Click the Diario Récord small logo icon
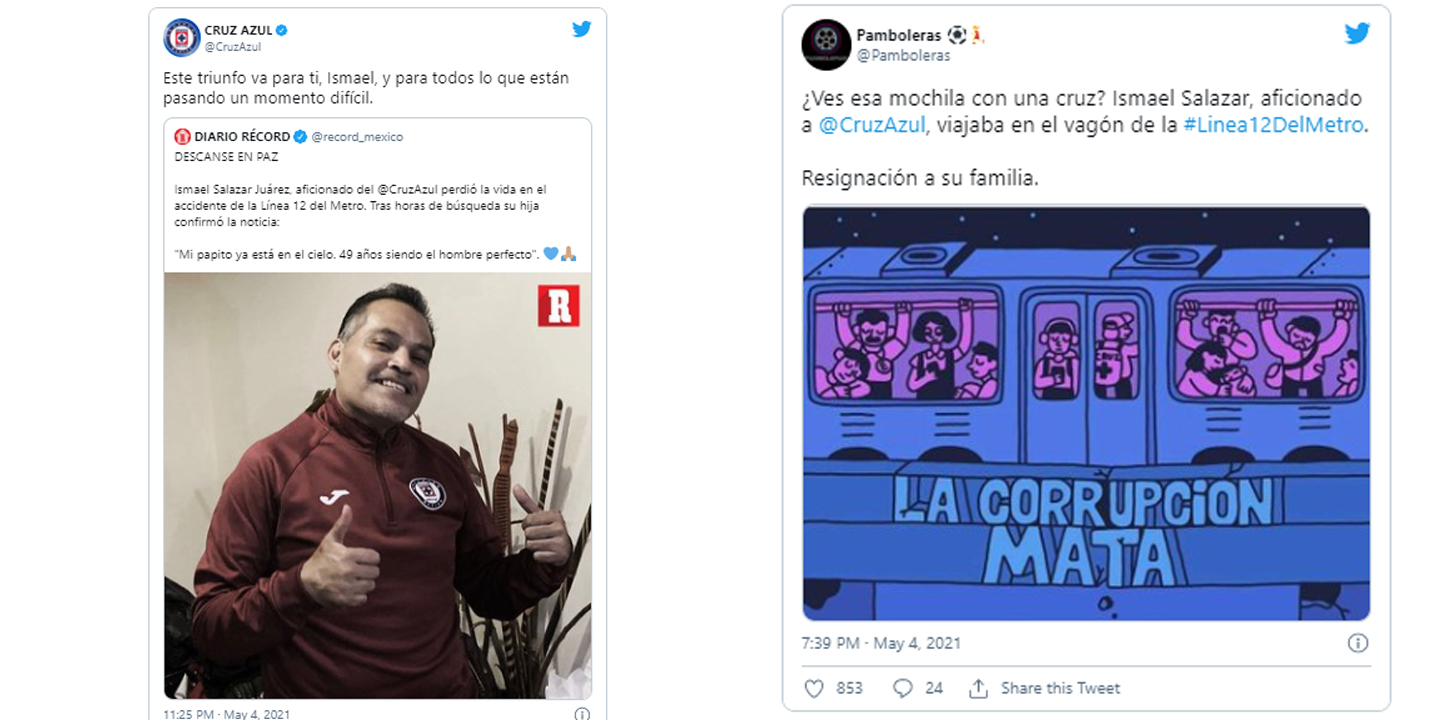This screenshot has height=720, width=1440. [182, 136]
